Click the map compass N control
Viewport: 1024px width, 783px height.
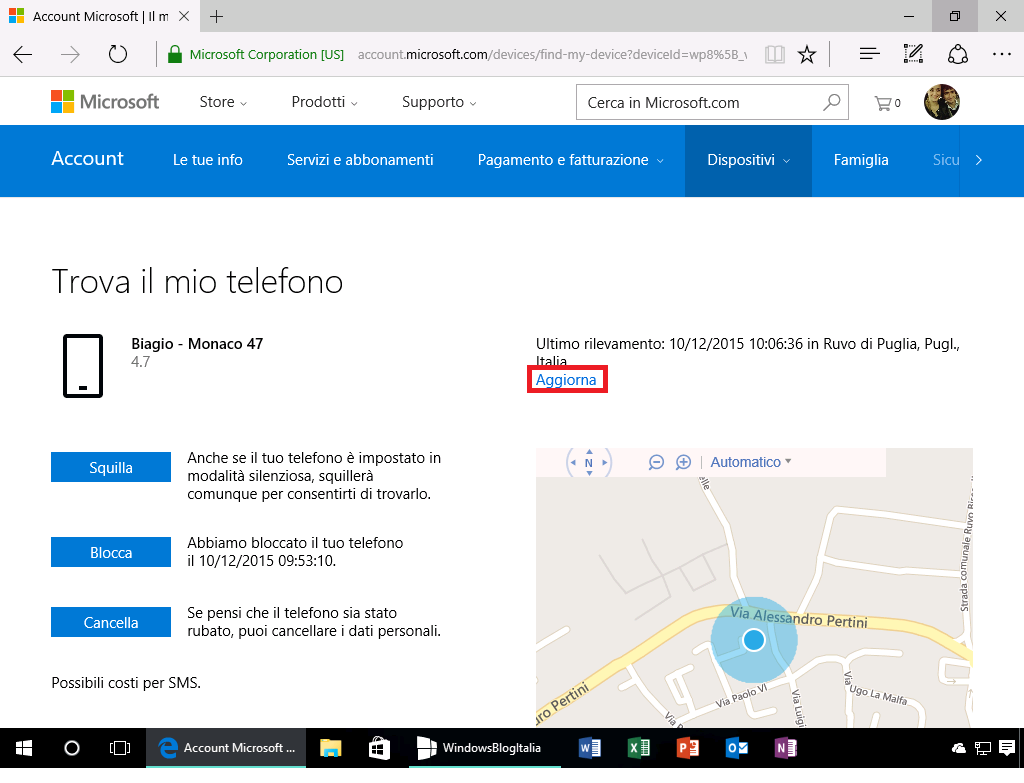(588, 462)
